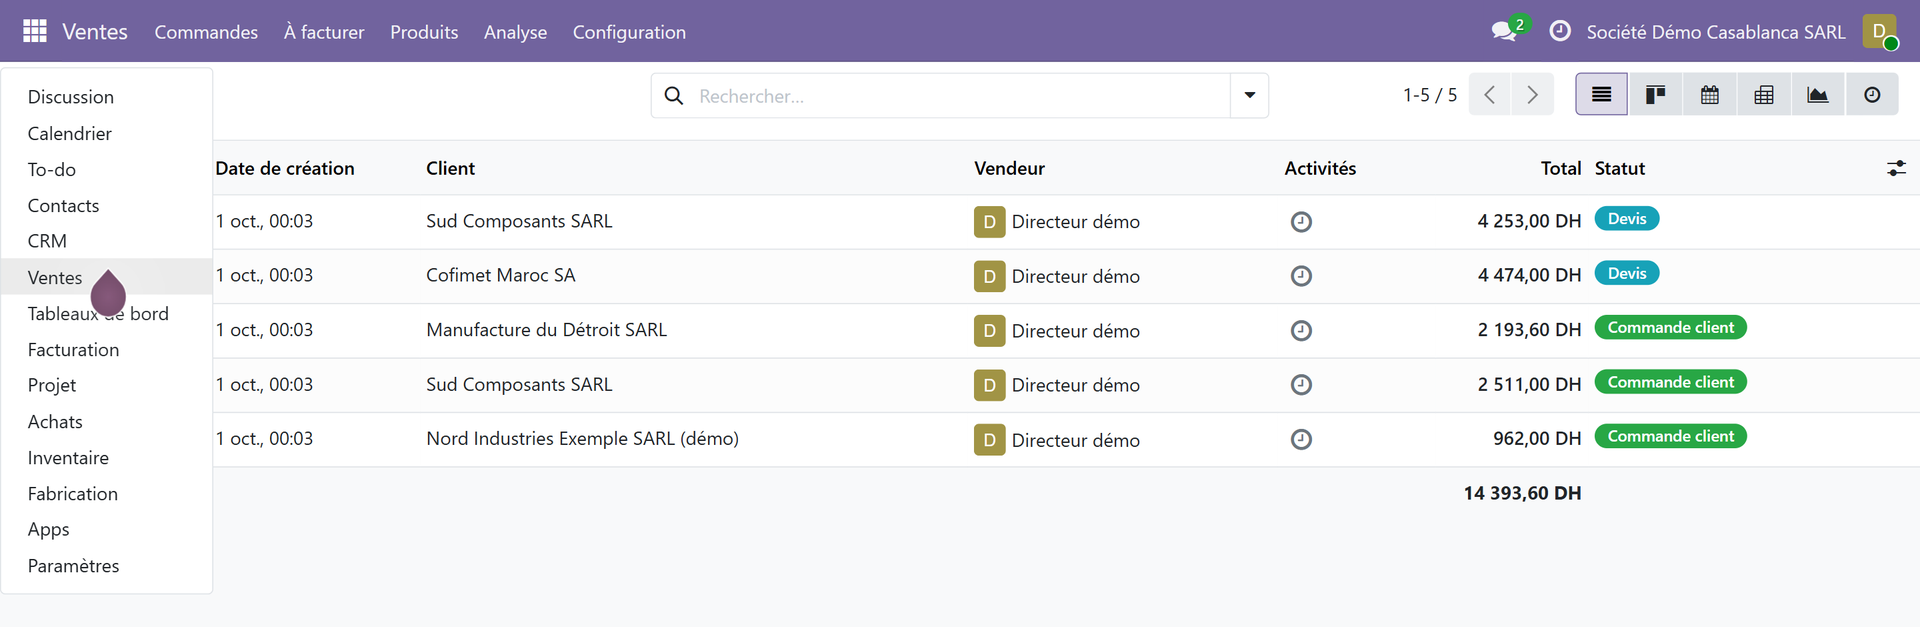Screen dimensions: 1920x627
Task: Switch to Pivot table view
Action: (1764, 95)
